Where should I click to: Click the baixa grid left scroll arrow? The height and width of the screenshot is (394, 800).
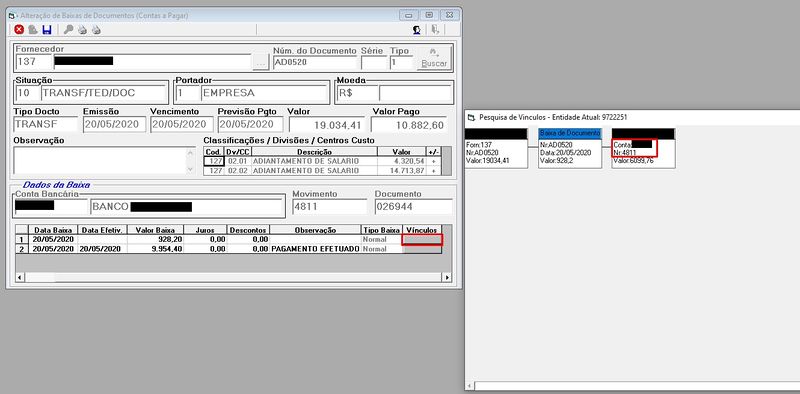(19, 277)
